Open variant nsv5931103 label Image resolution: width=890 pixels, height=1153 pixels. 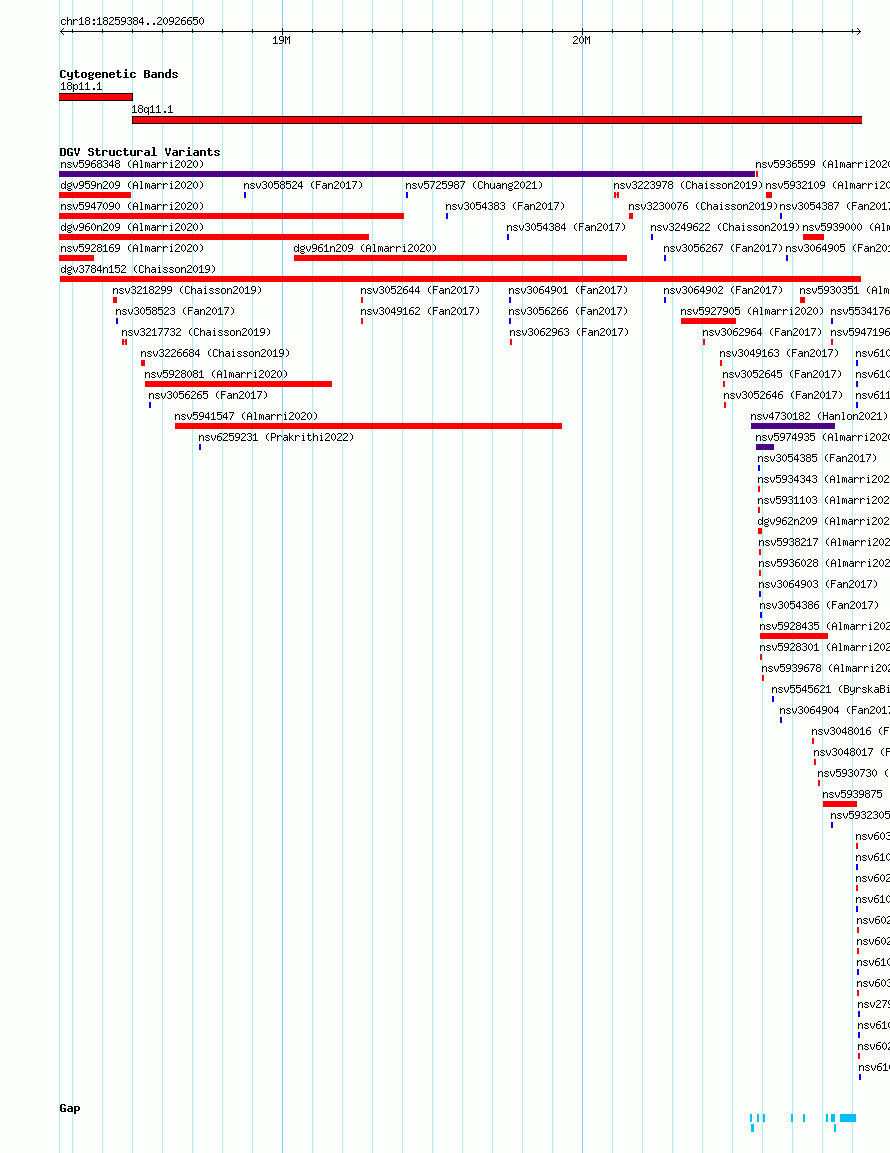pos(823,500)
